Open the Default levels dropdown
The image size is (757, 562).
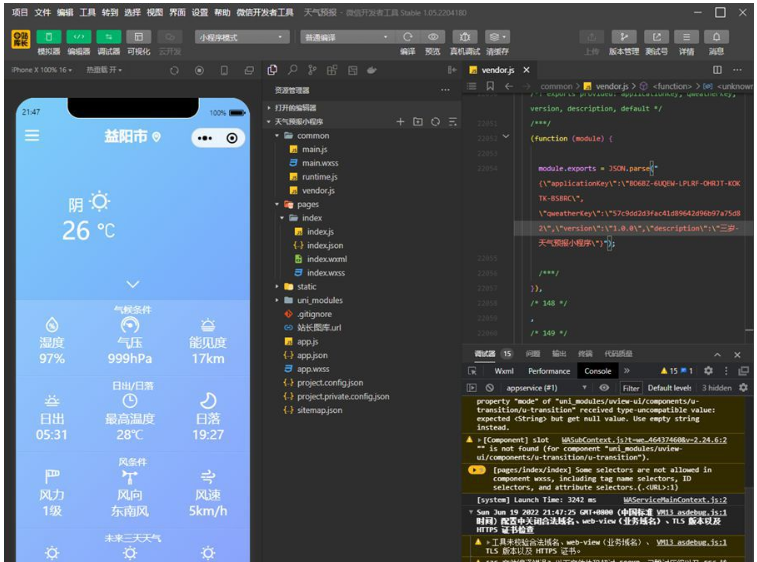click(670, 388)
